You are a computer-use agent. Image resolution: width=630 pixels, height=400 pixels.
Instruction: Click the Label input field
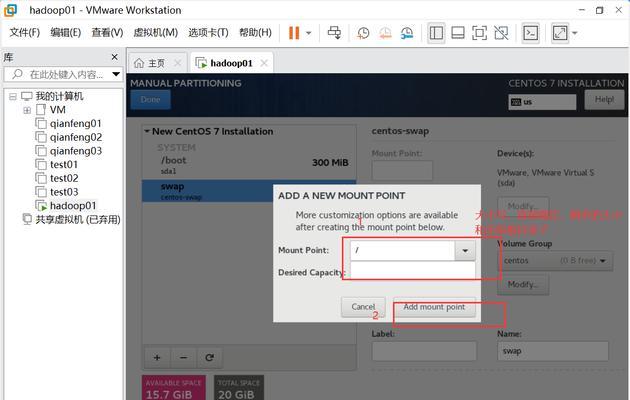(x=424, y=351)
